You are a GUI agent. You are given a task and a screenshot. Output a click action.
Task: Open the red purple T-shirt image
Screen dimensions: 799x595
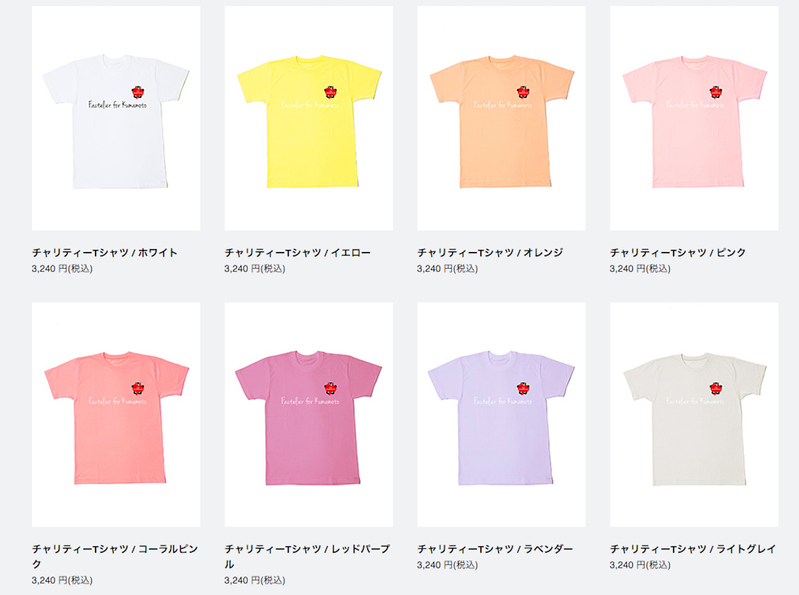(309, 415)
